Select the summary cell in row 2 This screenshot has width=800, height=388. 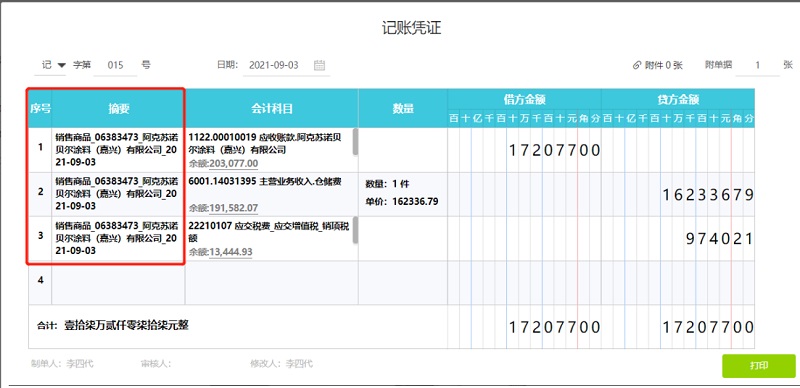point(118,194)
